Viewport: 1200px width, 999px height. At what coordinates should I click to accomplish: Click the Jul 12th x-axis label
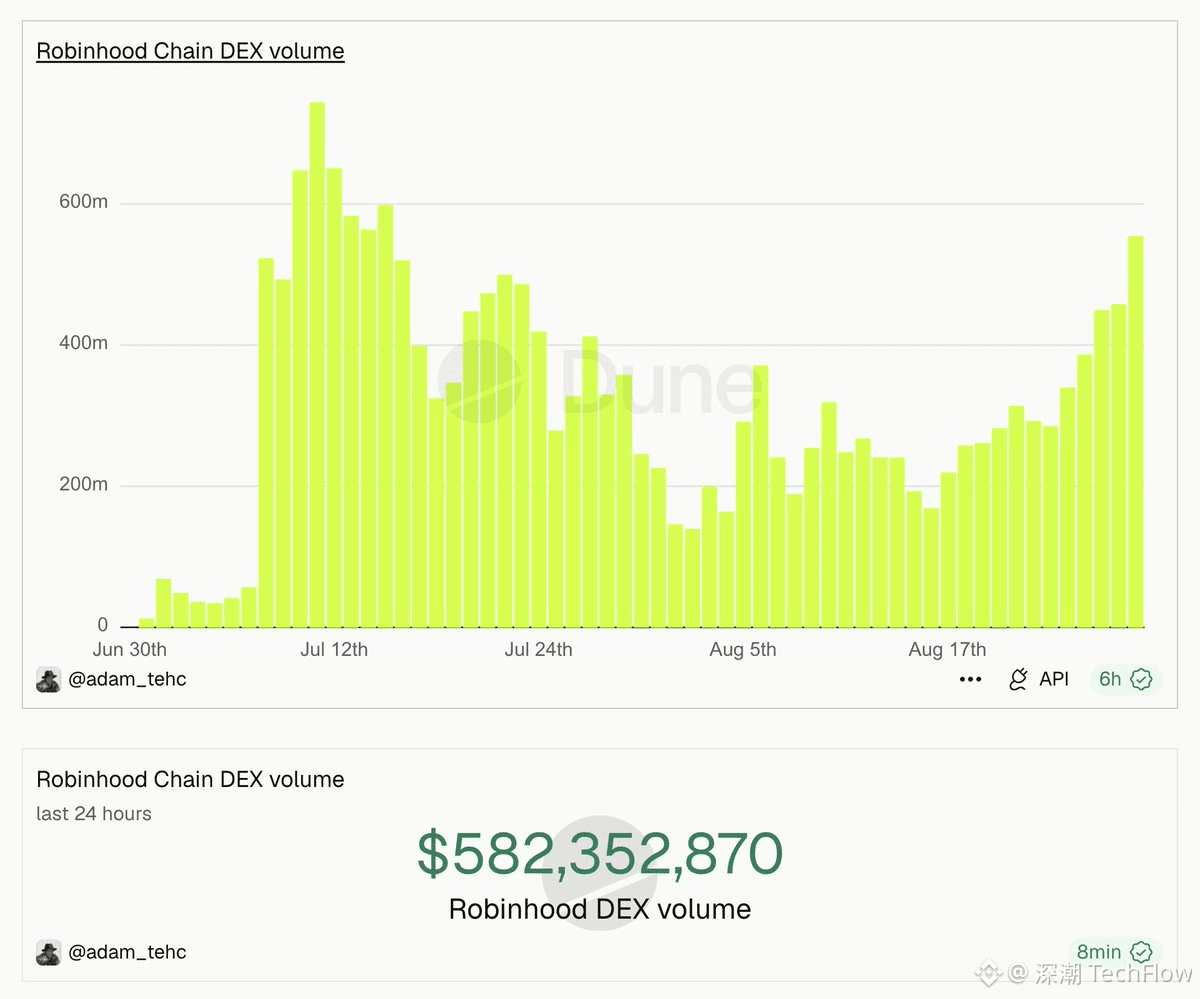pyautogui.click(x=334, y=650)
